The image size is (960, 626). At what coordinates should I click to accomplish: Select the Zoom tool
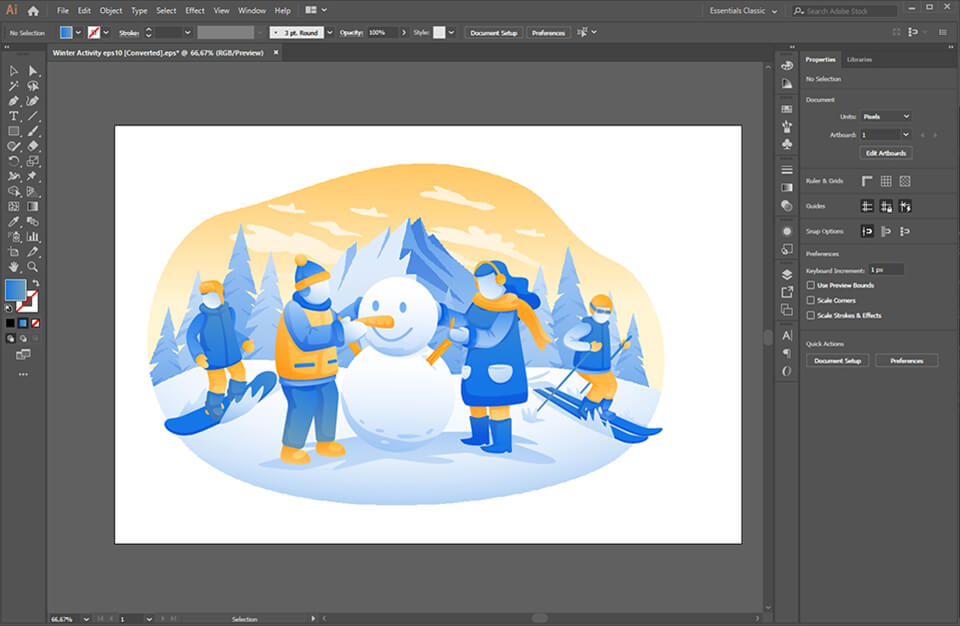click(x=32, y=268)
